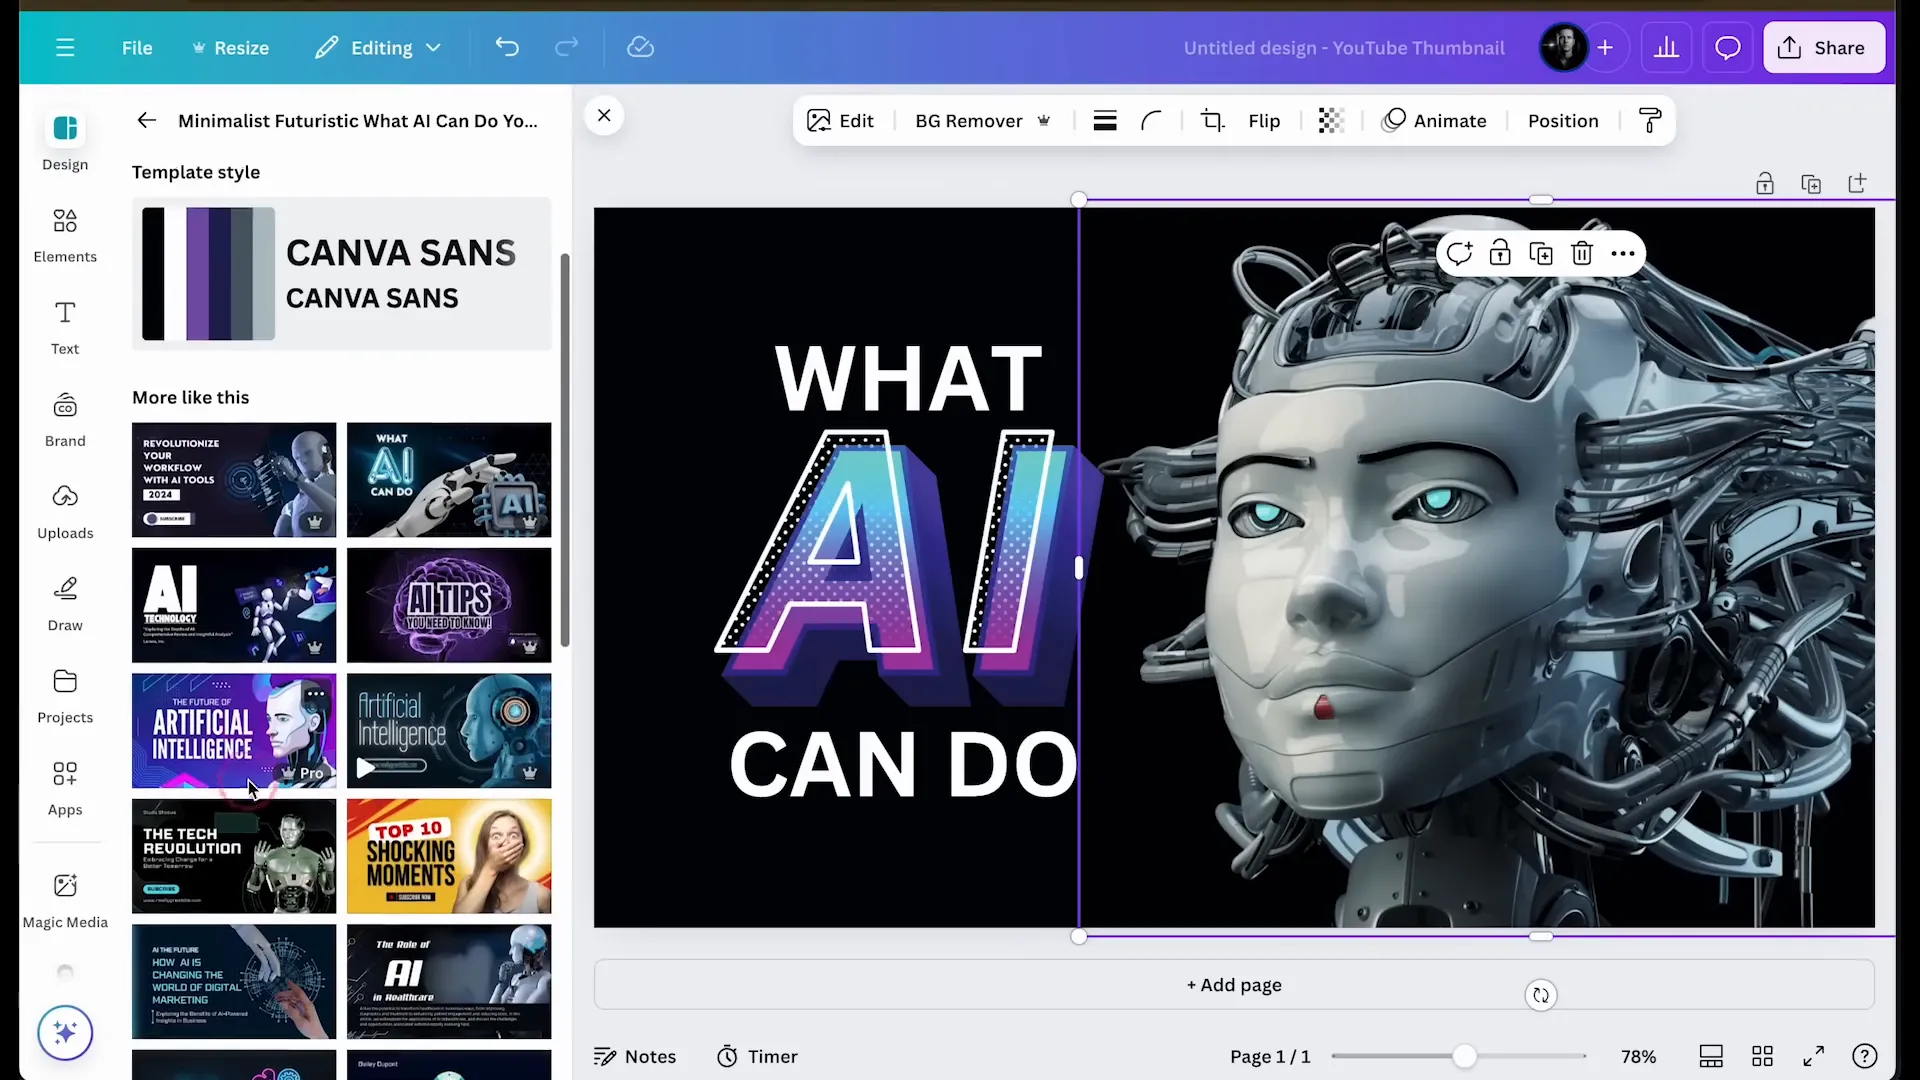Screen dimensions: 1920x1080
Task: Open border style lines icon
Action: 1105,121
